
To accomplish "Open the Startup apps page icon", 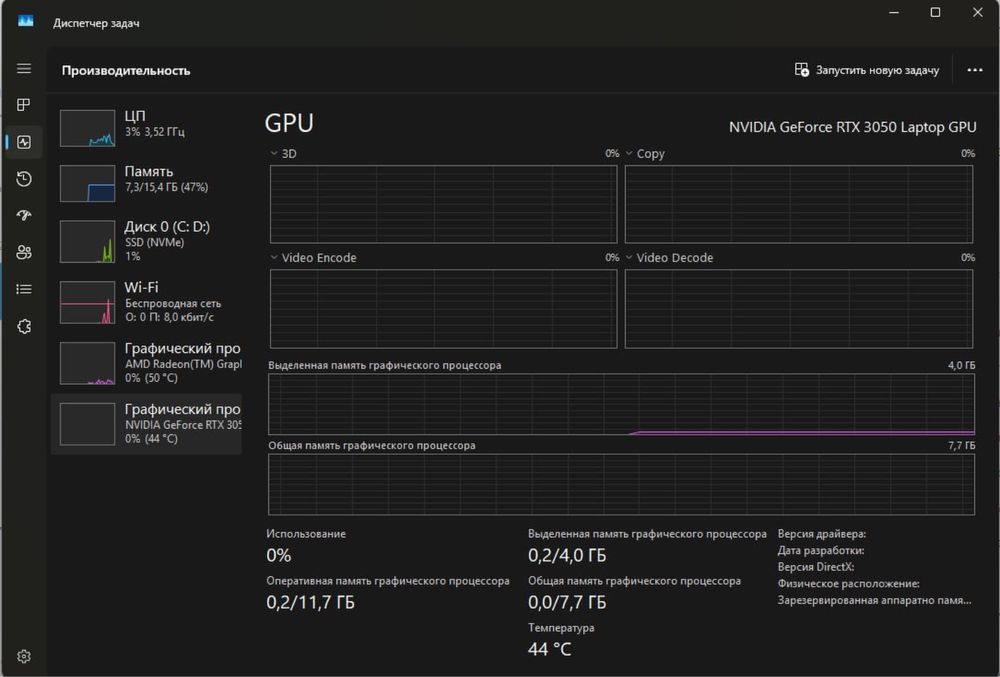I will click(x=24, y=216).
